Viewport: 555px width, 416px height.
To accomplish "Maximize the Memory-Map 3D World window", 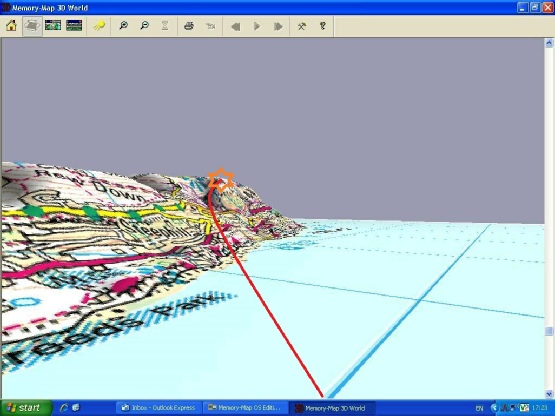I will pyautogui.click(x=535, y=7).
